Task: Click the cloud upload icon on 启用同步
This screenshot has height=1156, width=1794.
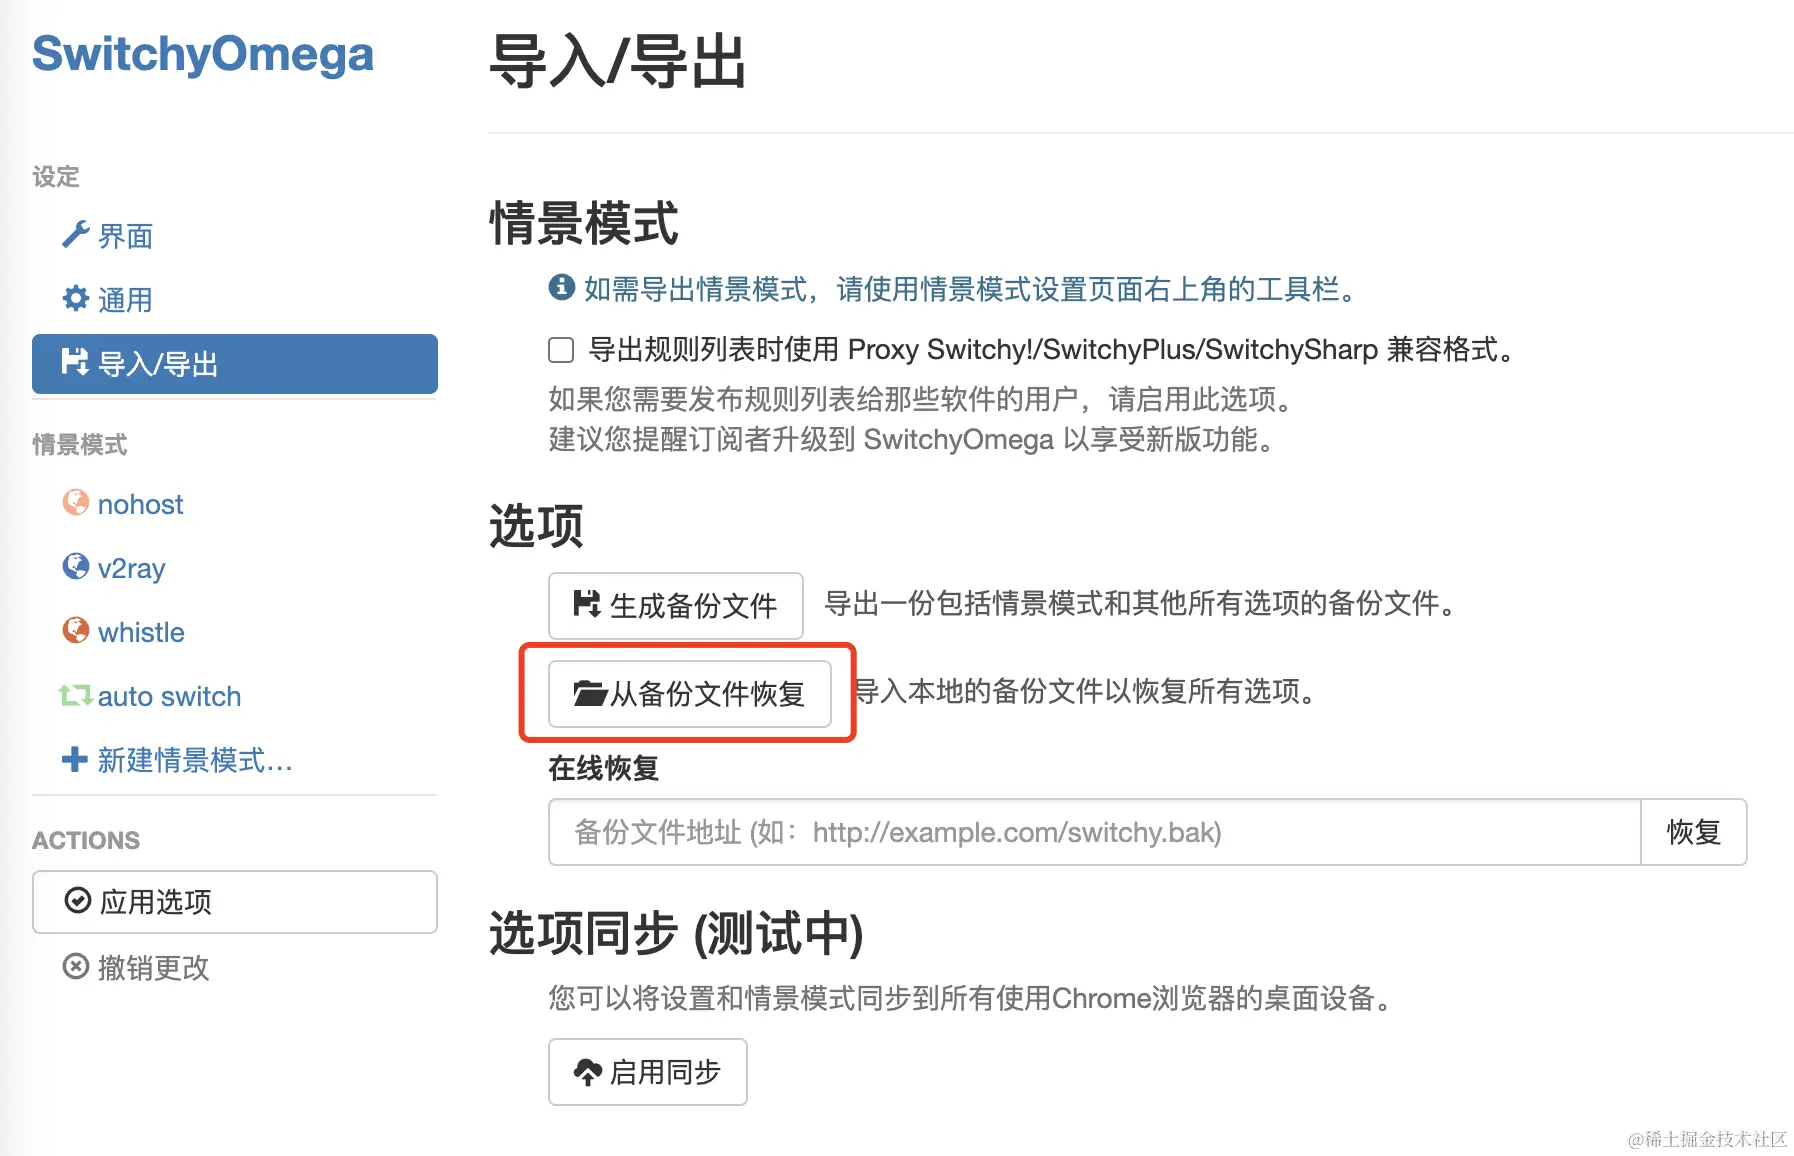Action: point(588,1072)
